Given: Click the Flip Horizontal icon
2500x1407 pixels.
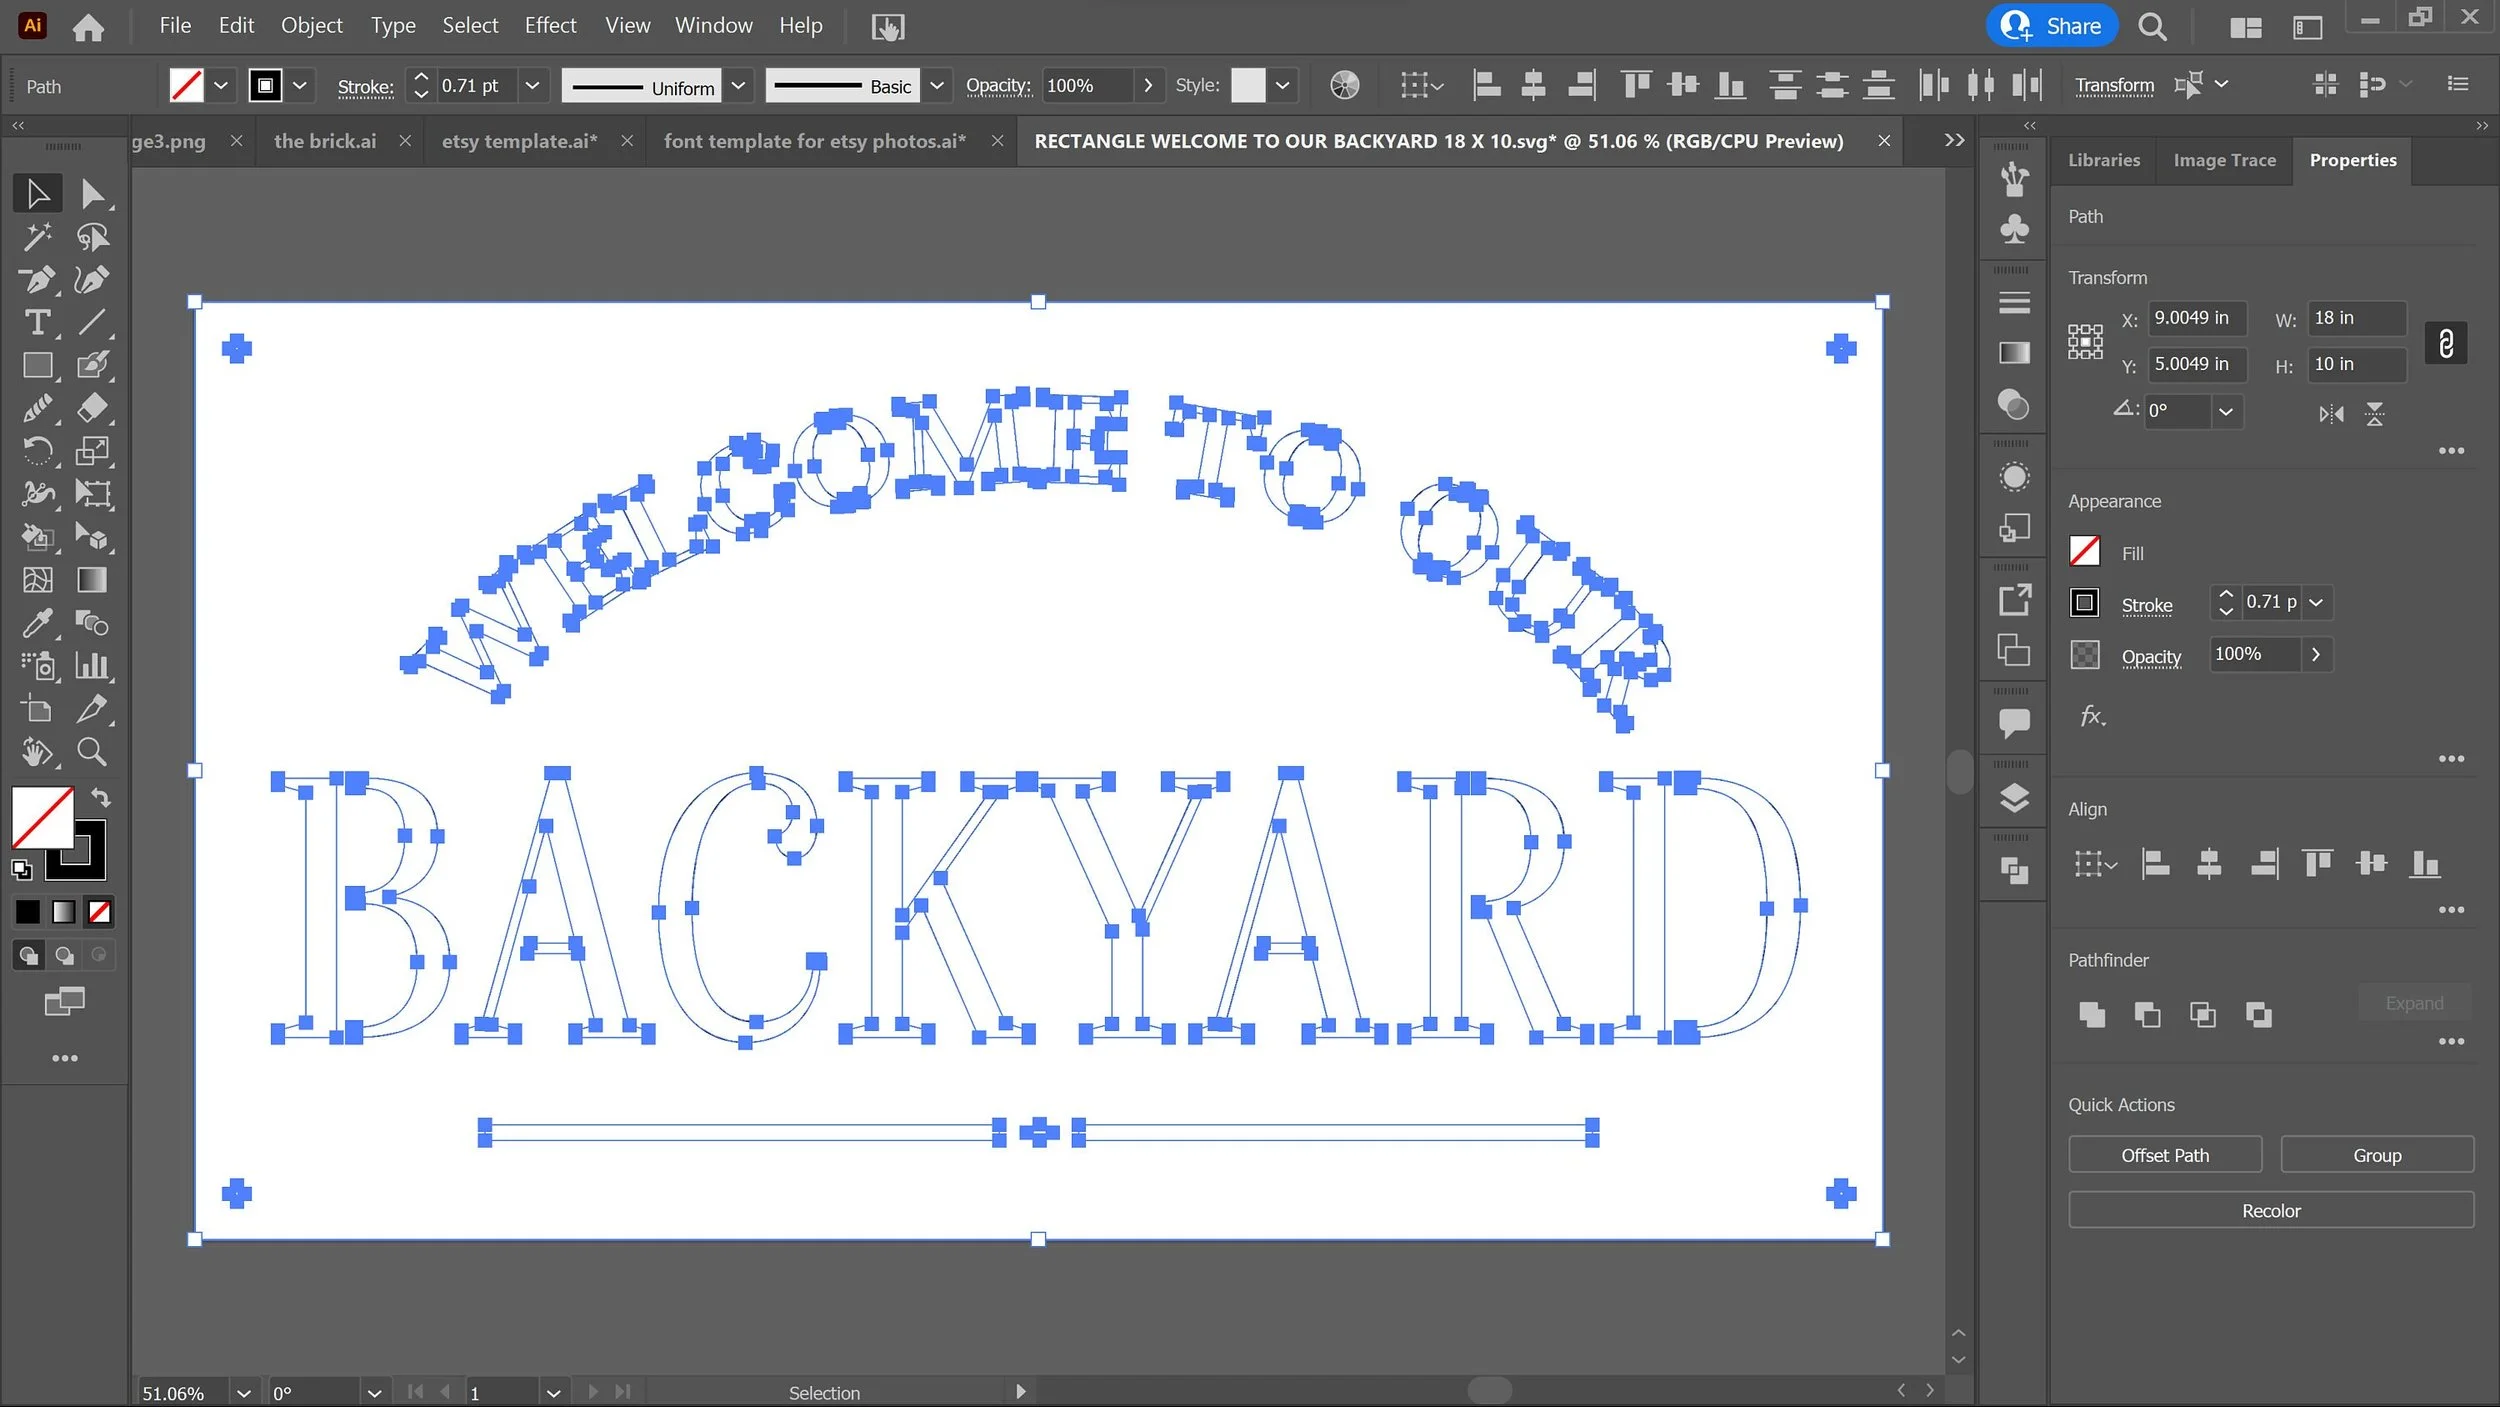Looking at the screenshot, I should tap(2331, 414).
